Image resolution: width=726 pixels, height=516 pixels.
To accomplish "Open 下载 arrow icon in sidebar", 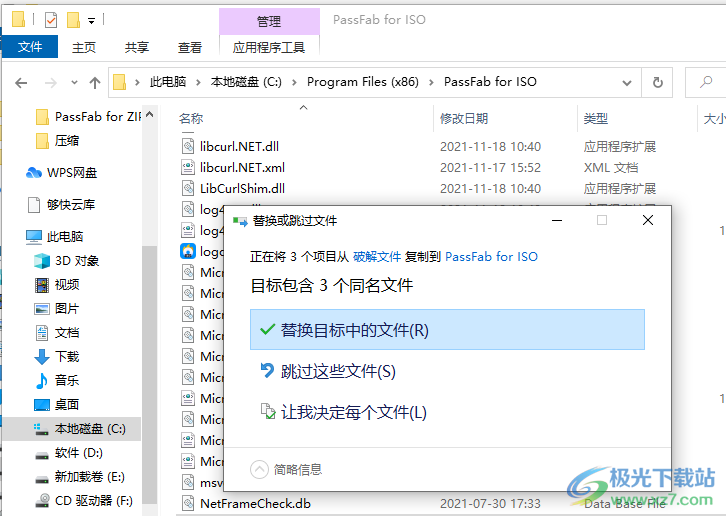I will tap(42, 357).
